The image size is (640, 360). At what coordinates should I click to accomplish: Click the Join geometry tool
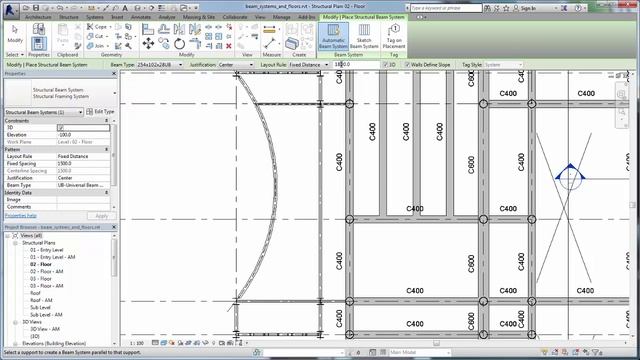pos(95,46)
